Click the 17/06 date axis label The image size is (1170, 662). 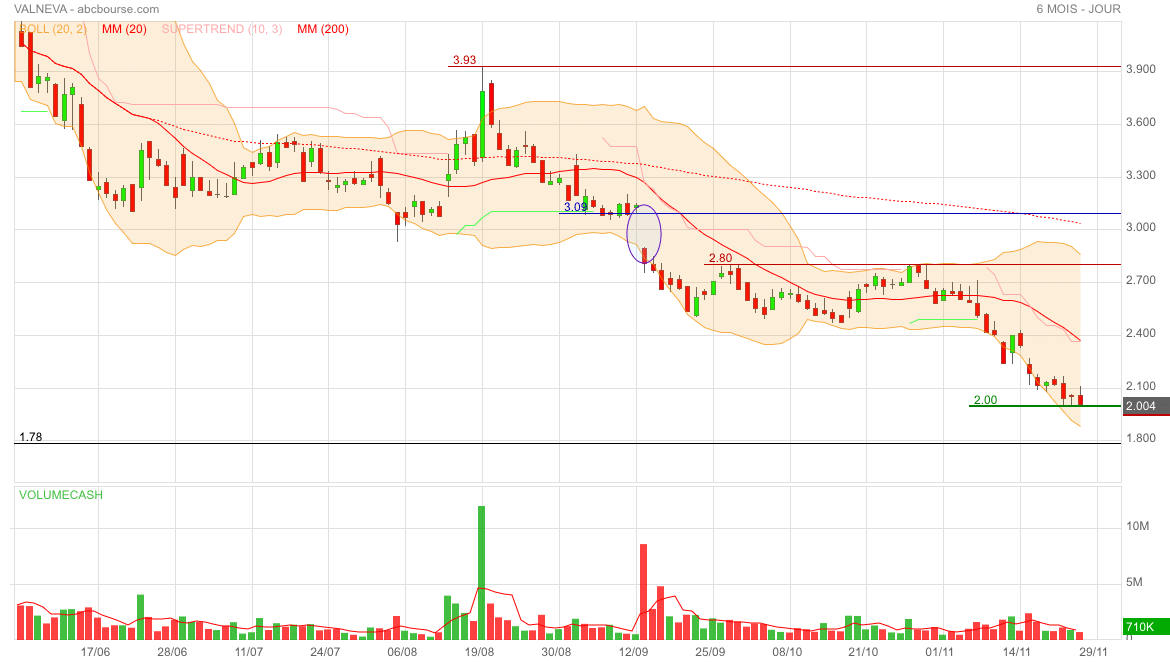click(x=95, y=652)
